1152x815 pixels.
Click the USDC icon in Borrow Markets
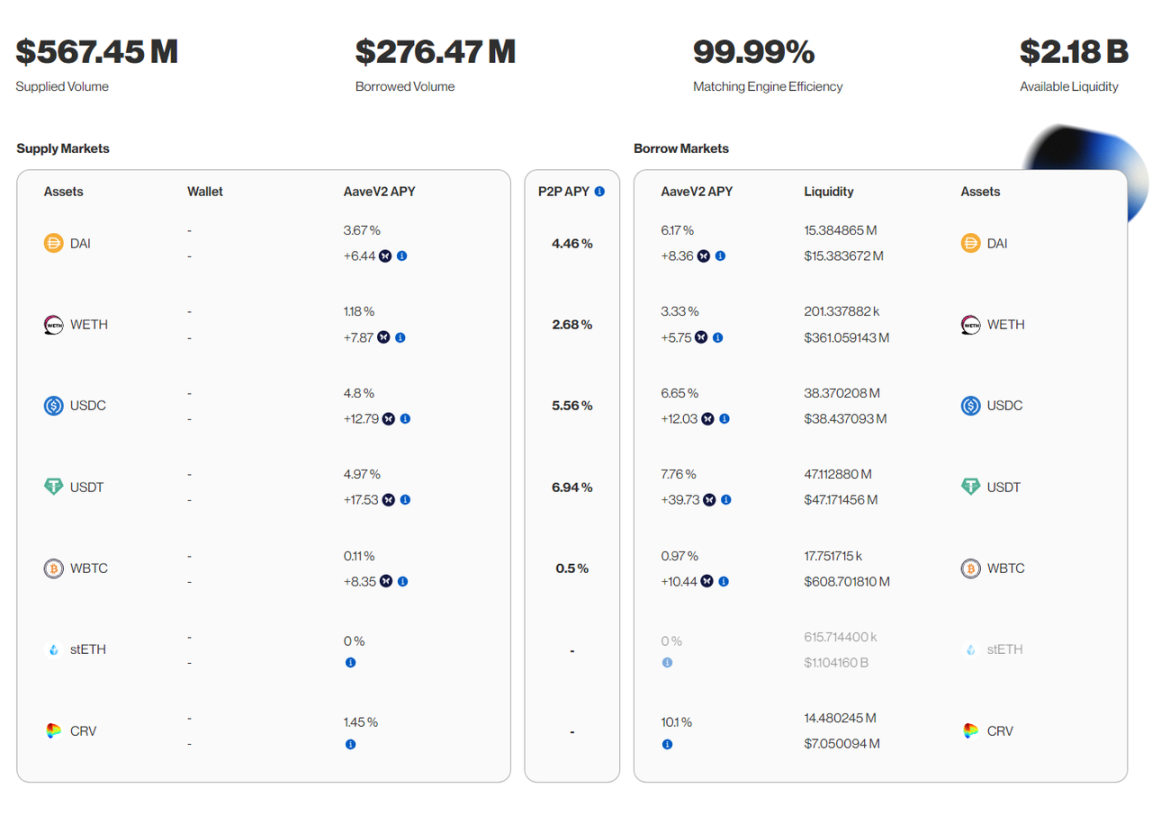click(970, 406)
